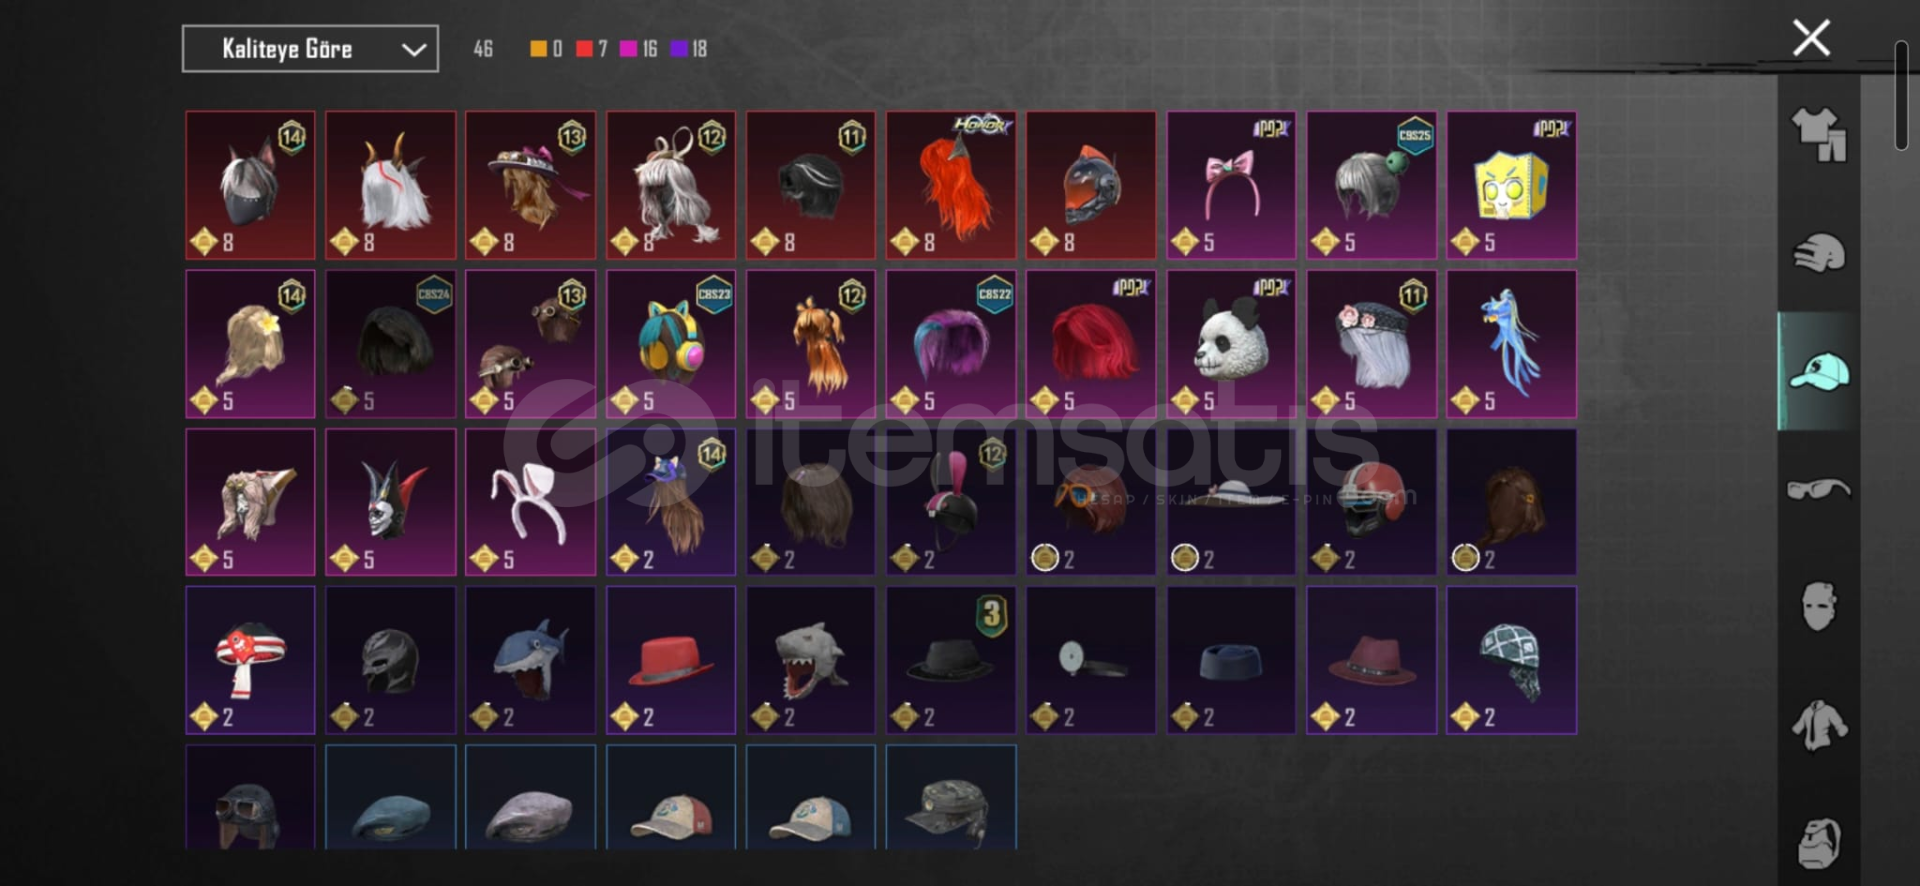Select the panda head item

pyautogui.click(x=1231, y=344)
